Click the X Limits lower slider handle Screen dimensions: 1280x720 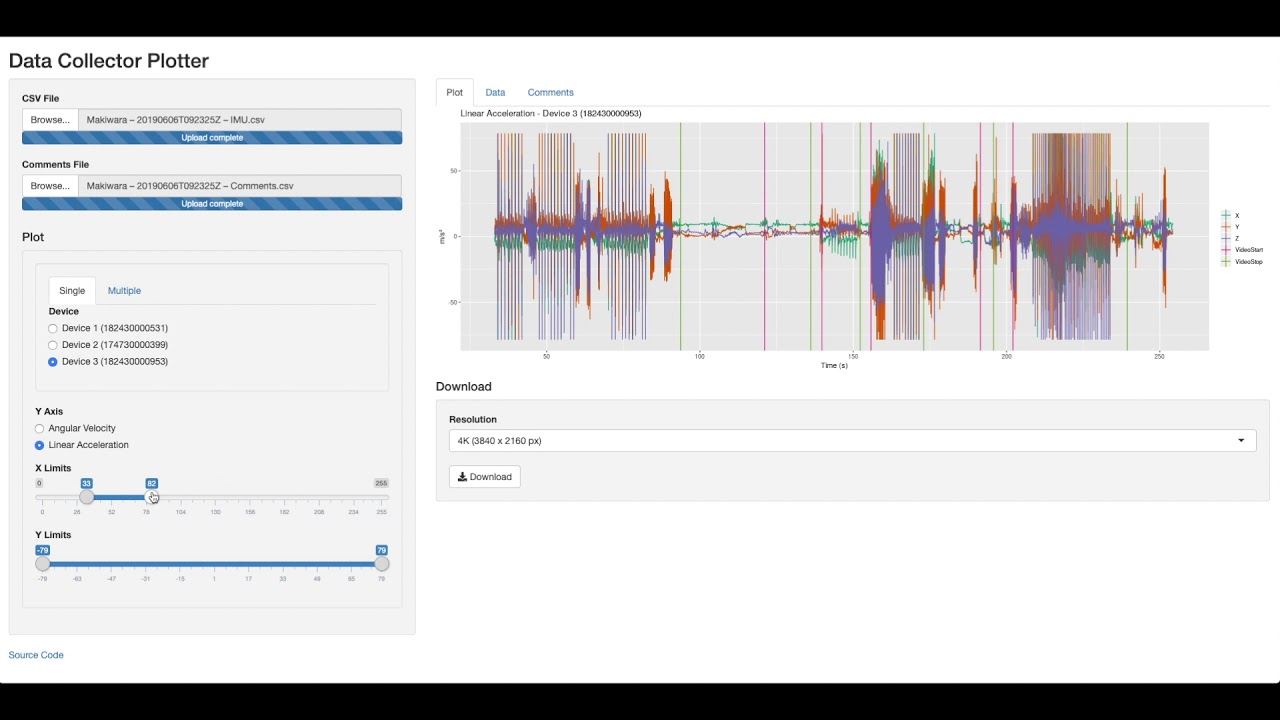point(87,497)
